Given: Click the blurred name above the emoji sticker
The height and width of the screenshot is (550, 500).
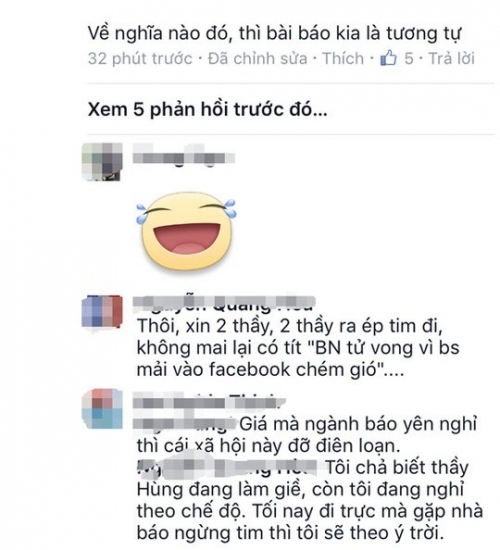Looking at the screenshot, I should tap(184, 157).
